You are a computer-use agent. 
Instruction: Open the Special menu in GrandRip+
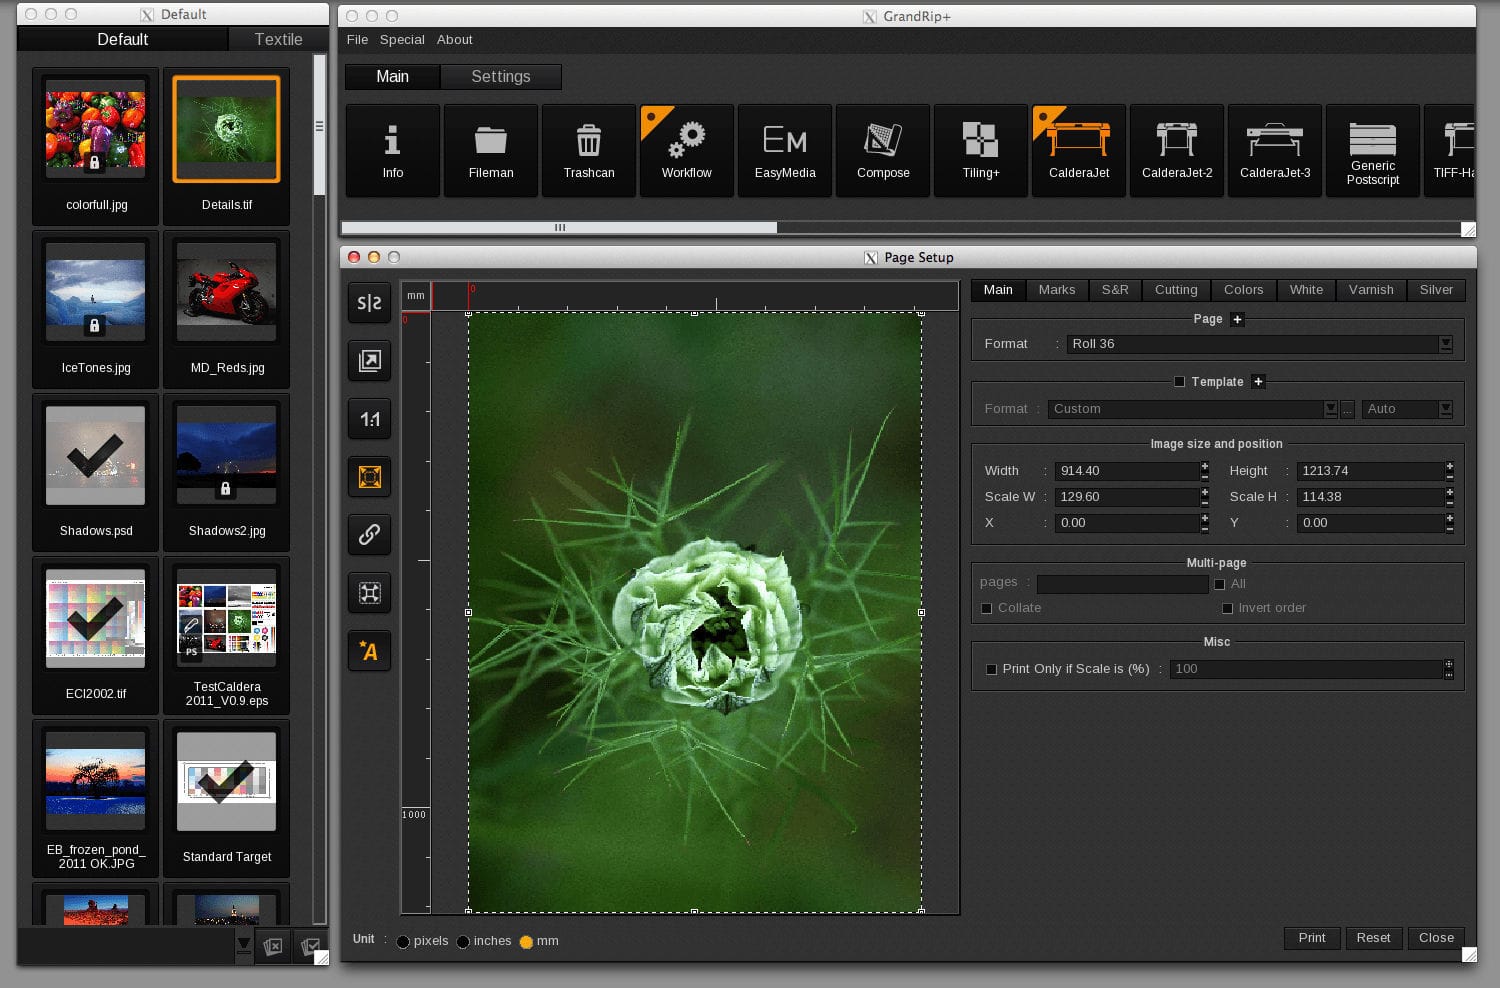(x=402, y=40)
